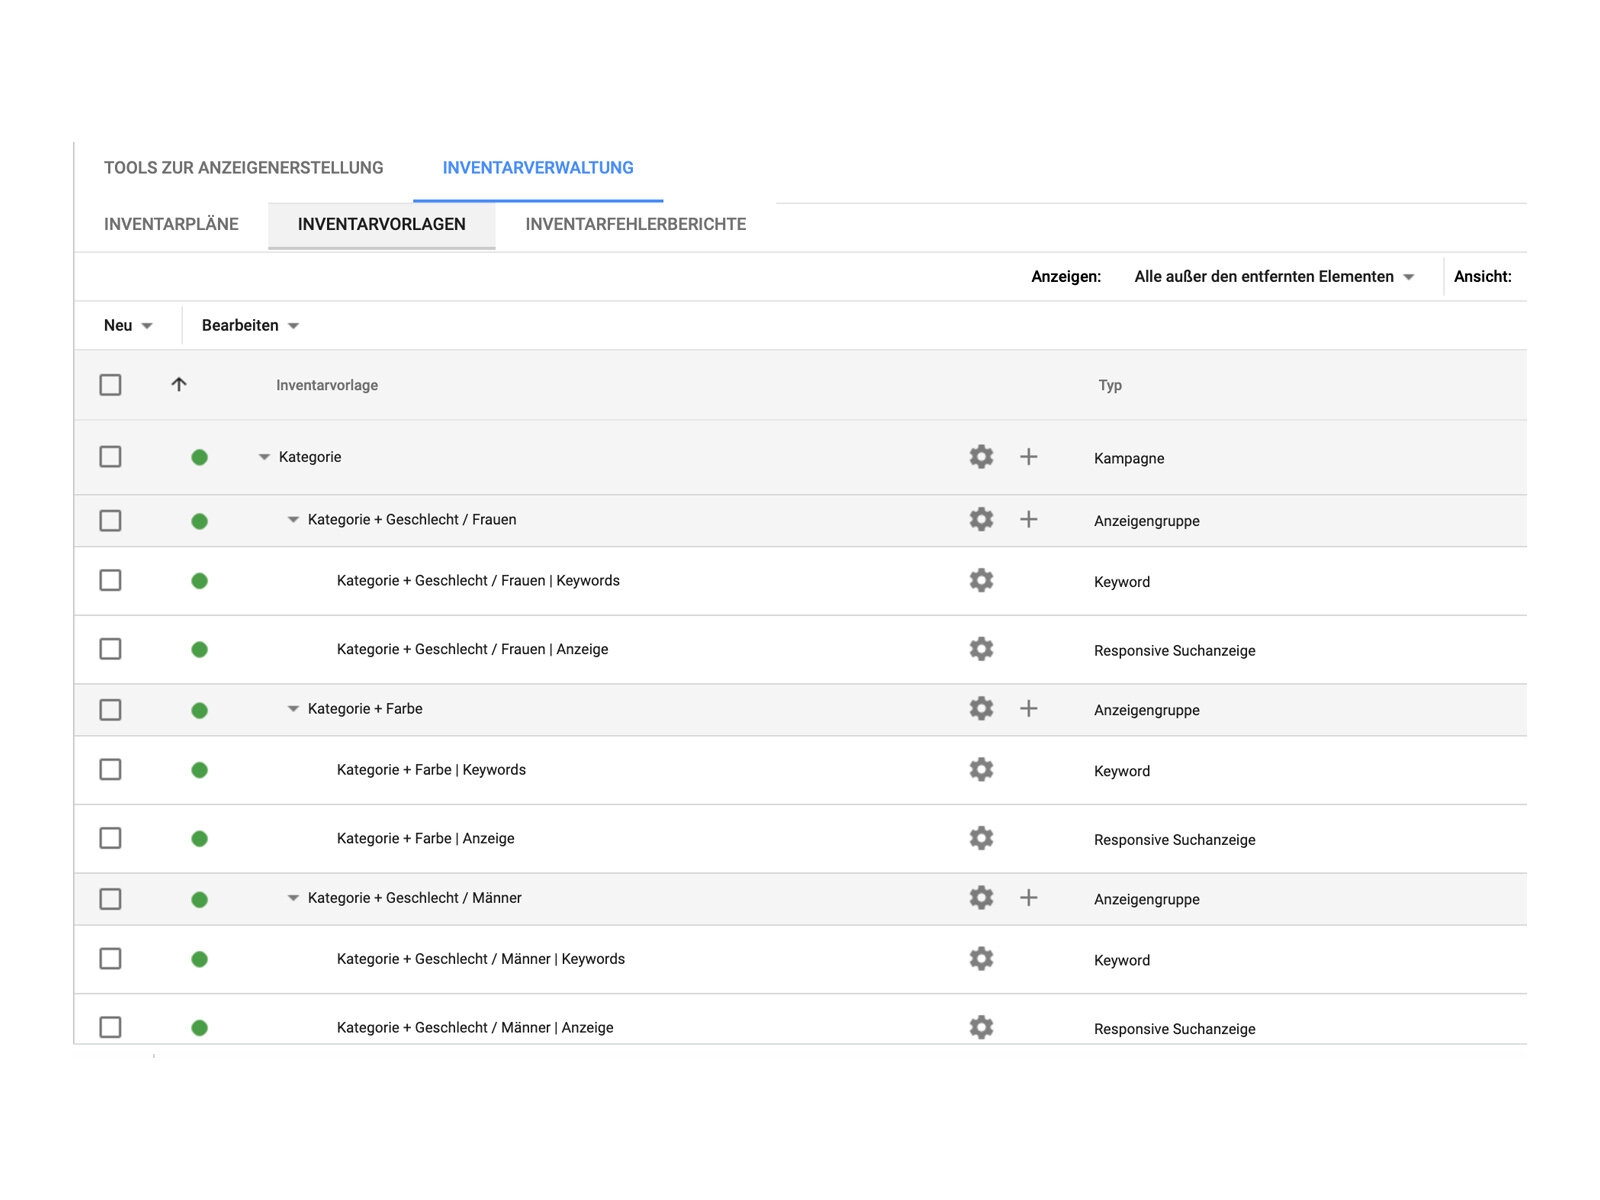Click status dot of Männer | Keywords row
This screenshot has height=1200, width=1600.
200,959
